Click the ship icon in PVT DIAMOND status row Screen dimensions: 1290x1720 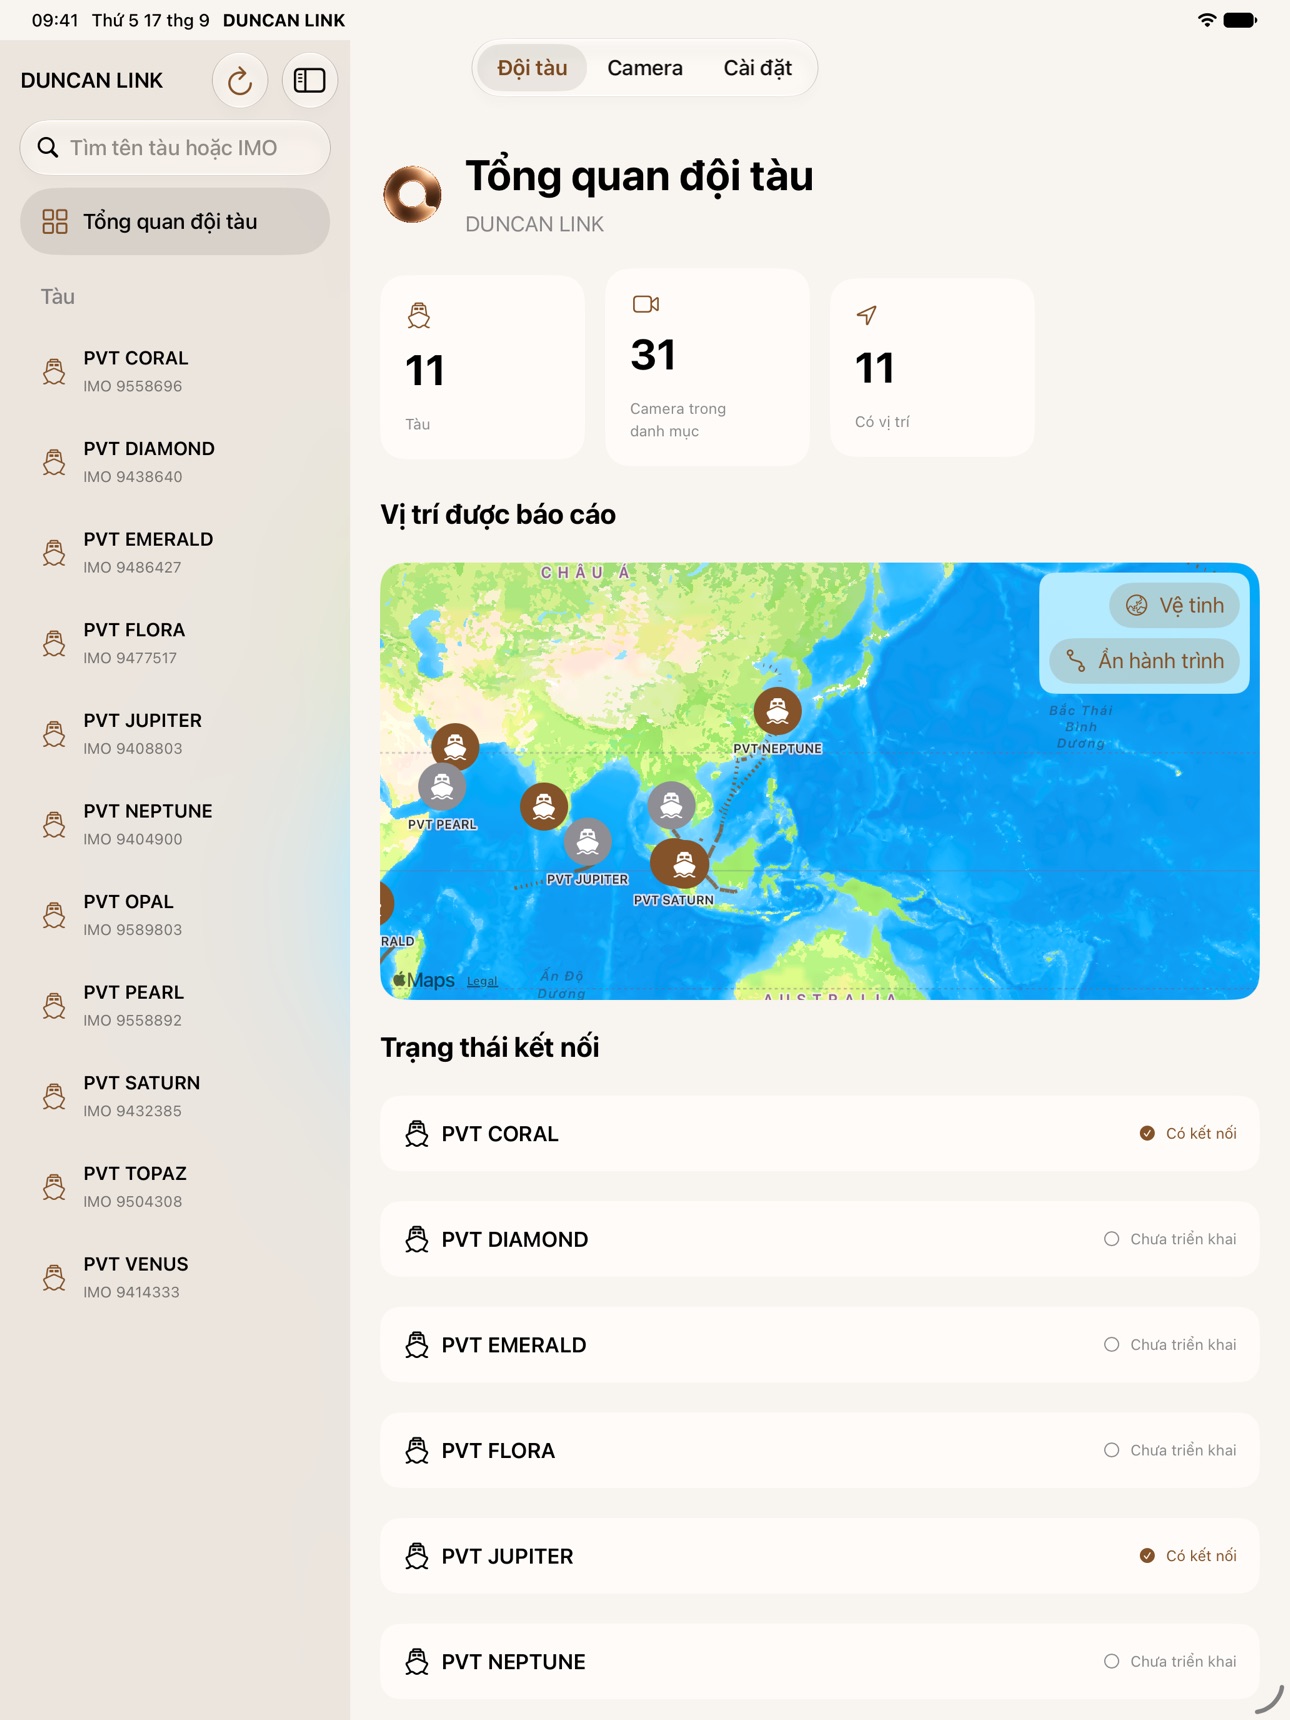[x=417, y=1239]
